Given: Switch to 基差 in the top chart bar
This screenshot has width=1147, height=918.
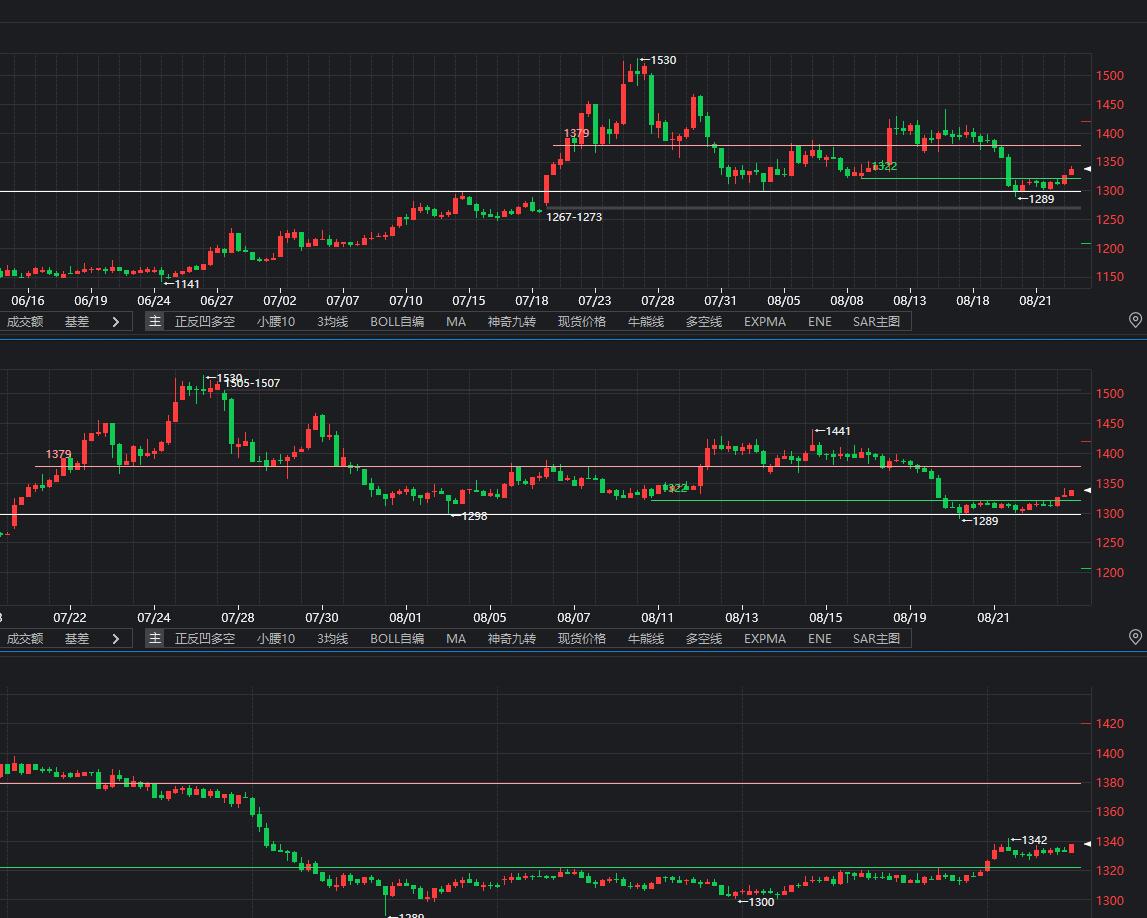Looking at the screenshot, I should click(x=77, y=322).
